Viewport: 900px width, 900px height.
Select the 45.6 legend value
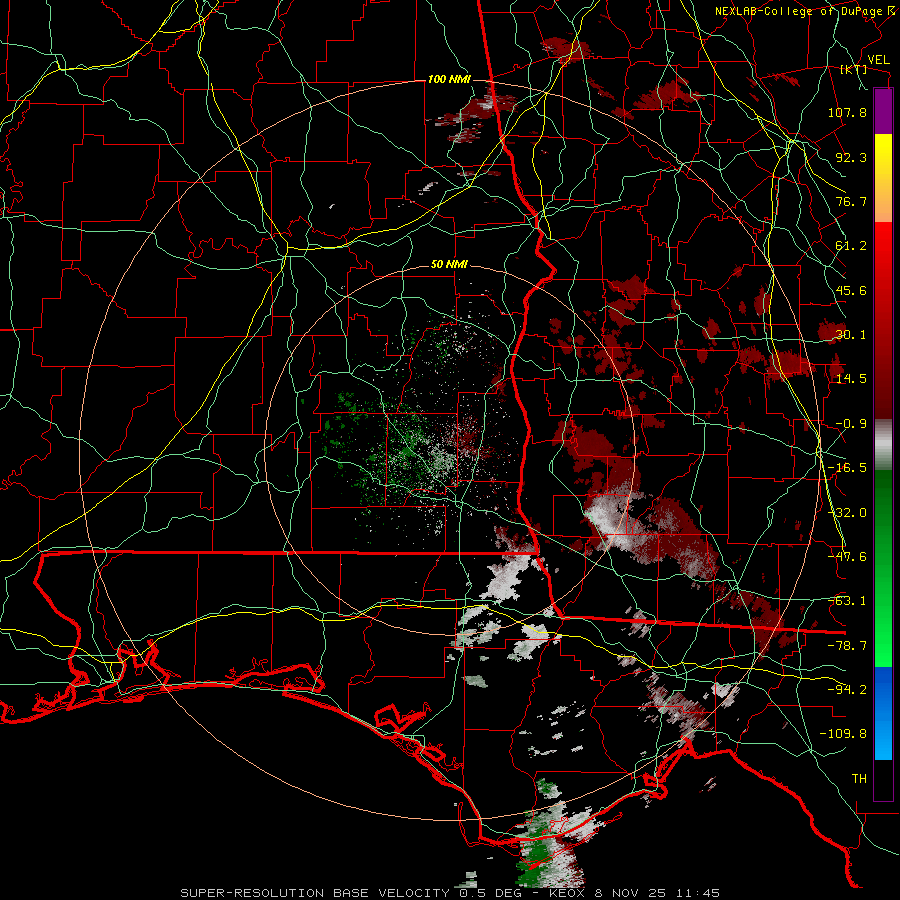pyautogui.click(x=851, y=290)
